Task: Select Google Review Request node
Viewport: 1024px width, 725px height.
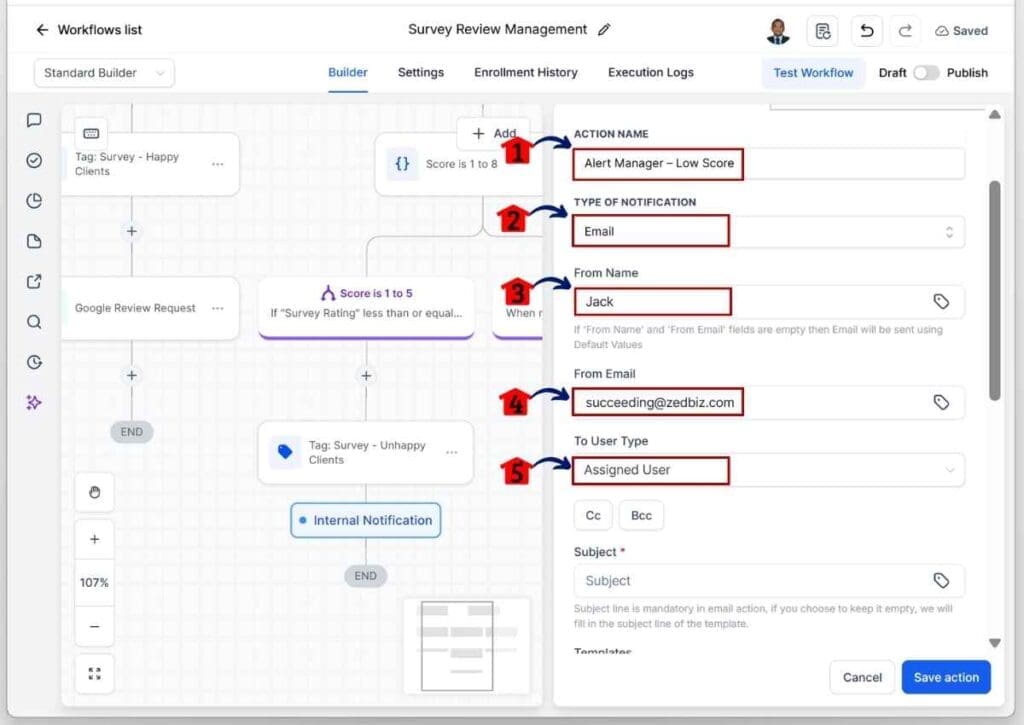Action: tap(150, 308)
